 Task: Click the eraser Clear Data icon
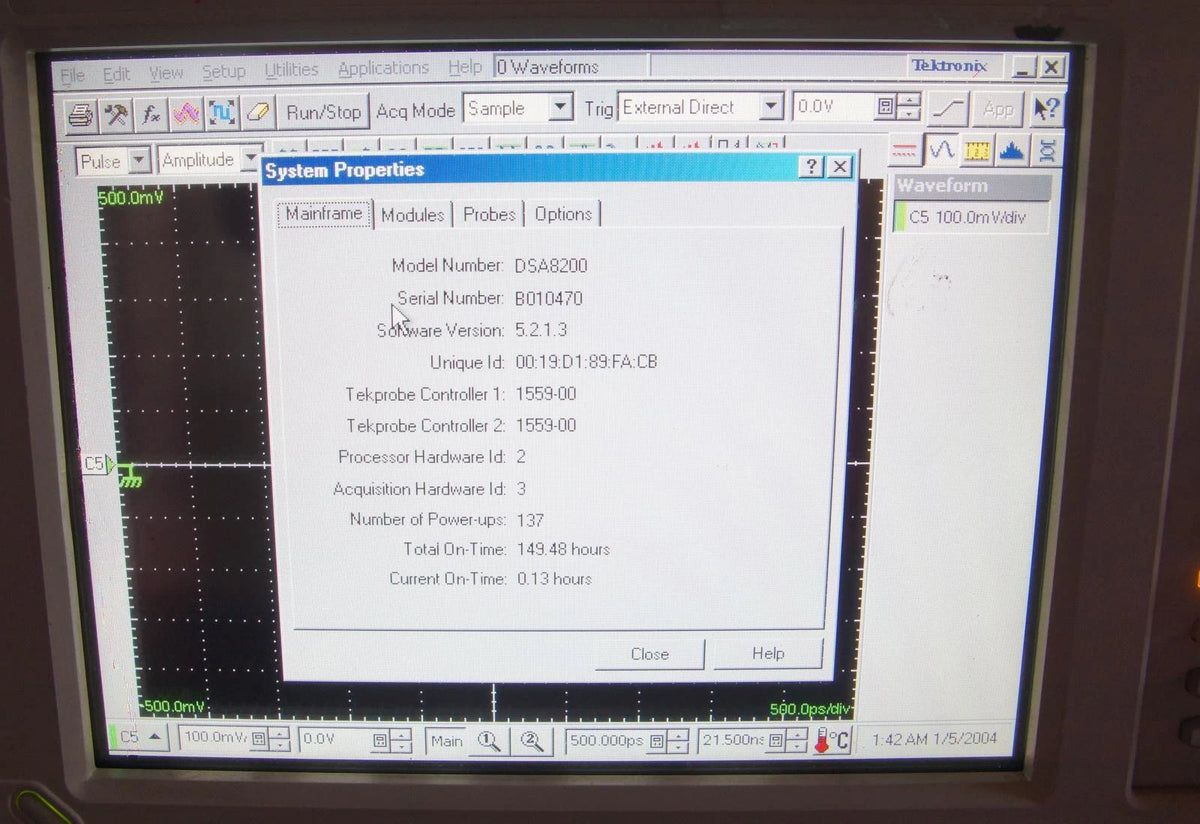tap(258, 114)
